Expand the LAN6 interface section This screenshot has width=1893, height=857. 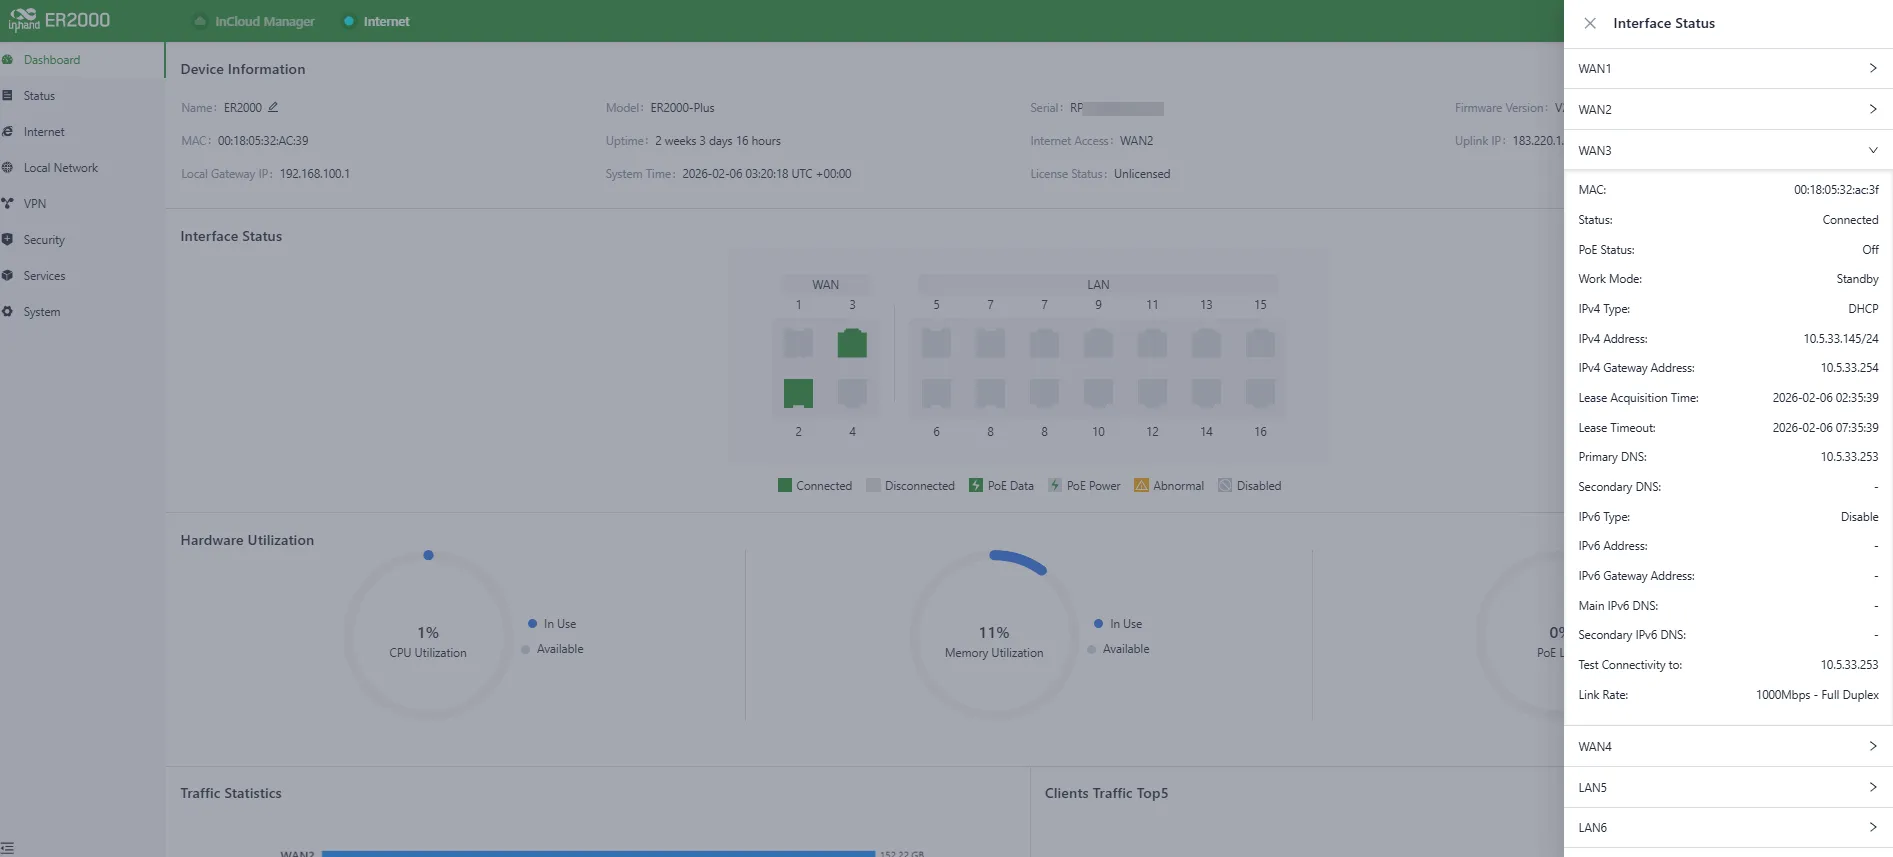(1728, 828)
